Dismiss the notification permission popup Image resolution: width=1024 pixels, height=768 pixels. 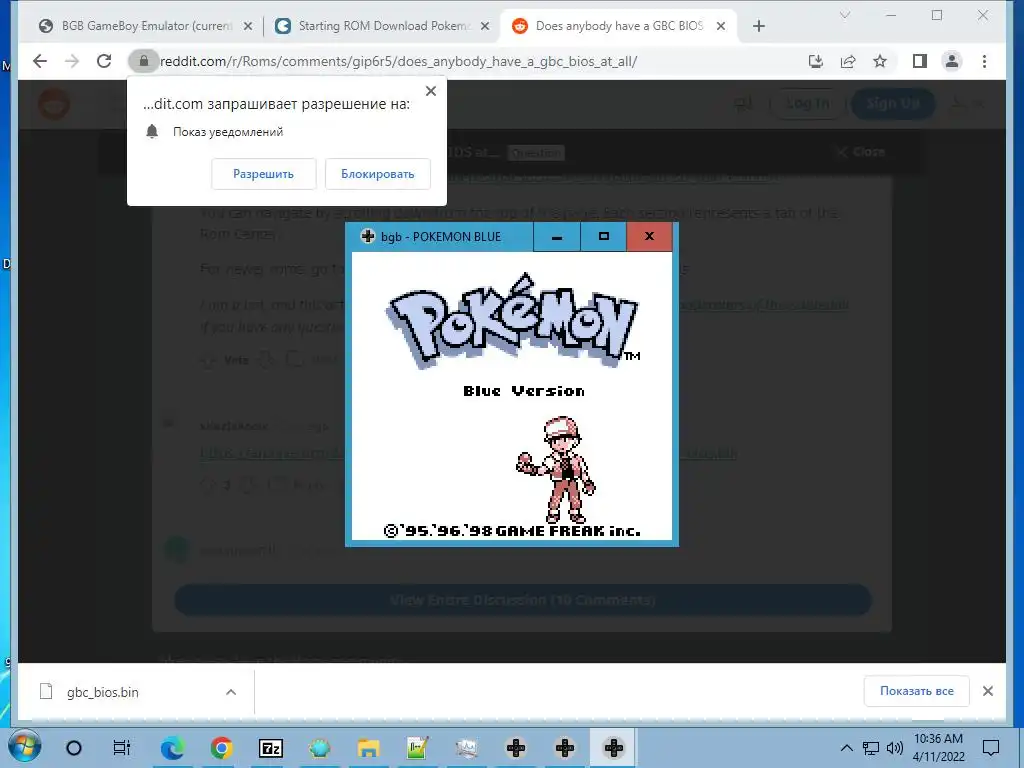431,91
